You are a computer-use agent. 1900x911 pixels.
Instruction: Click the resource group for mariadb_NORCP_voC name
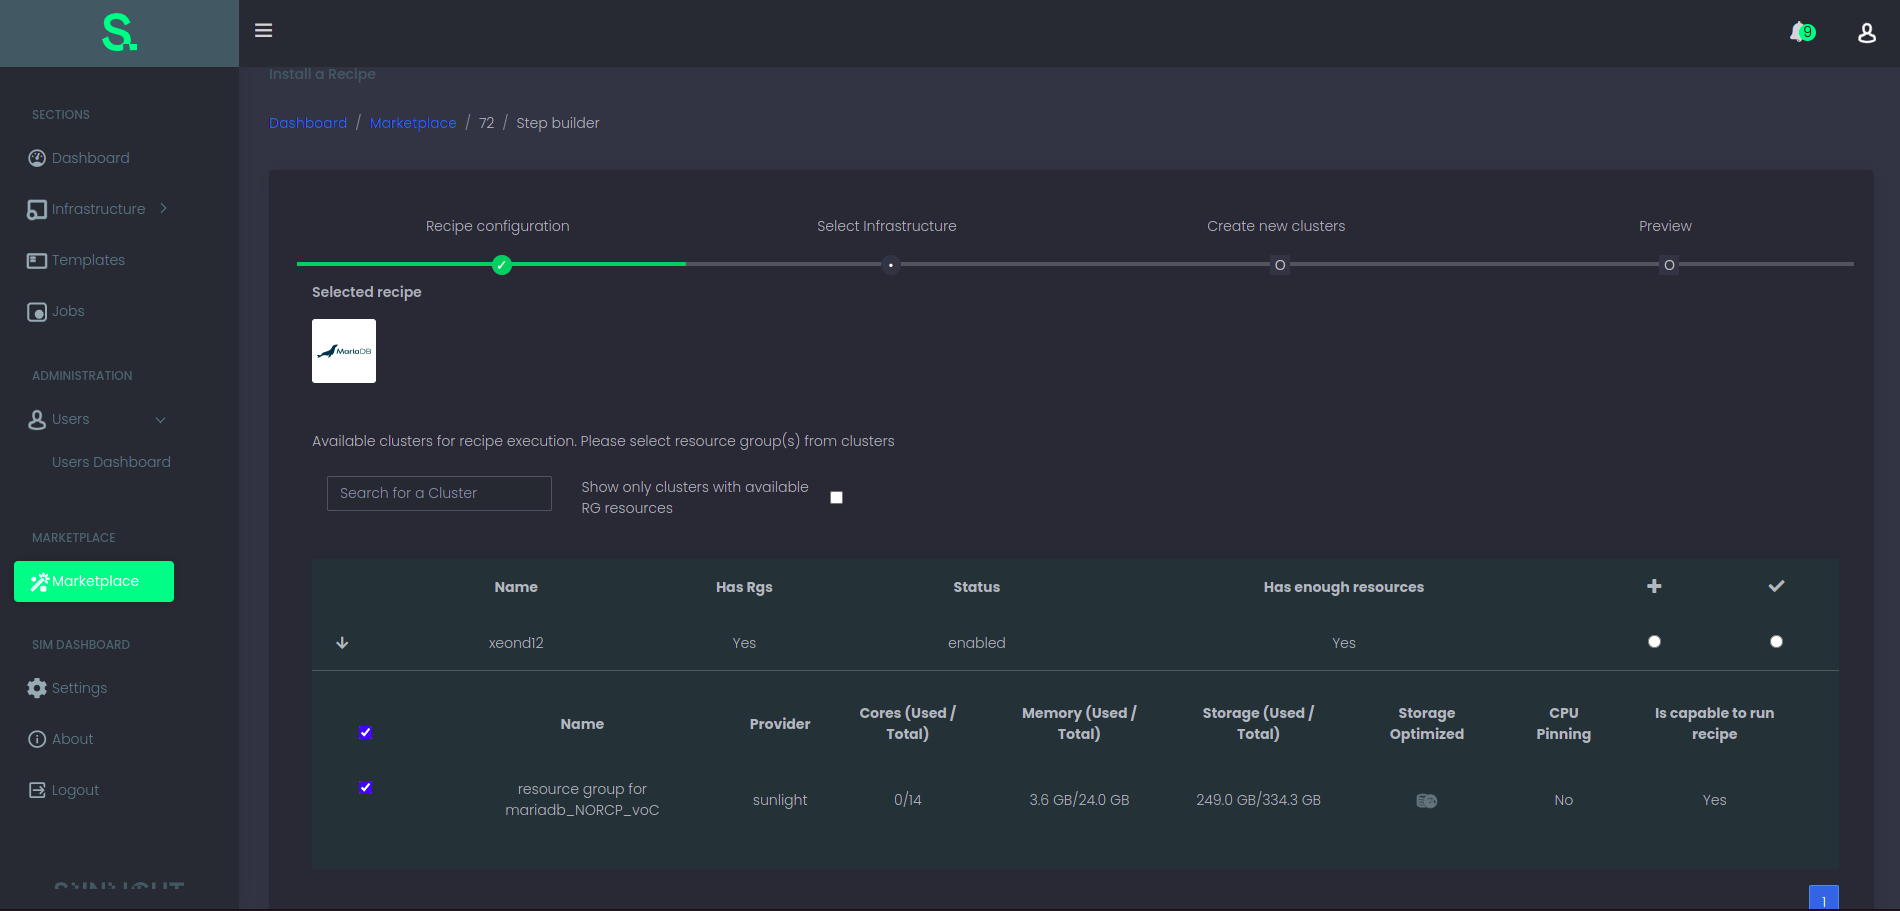582,799
